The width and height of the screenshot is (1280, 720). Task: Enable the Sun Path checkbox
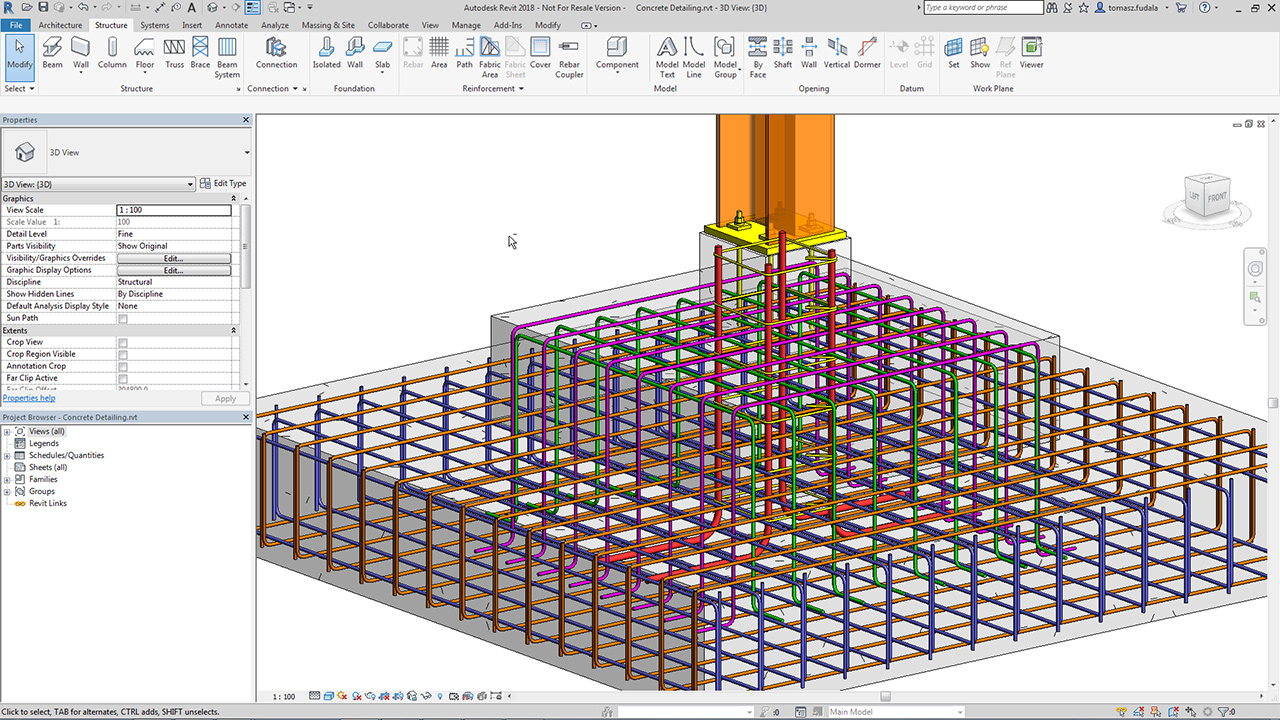coord(123,319)
